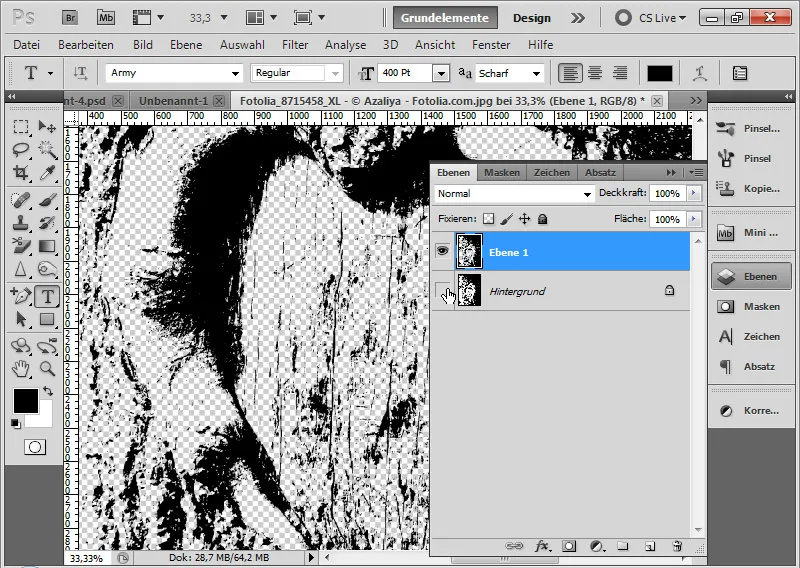Reset default foreground and background colors
The width and height of the screenshot is (800, 568).
point(16,424)
